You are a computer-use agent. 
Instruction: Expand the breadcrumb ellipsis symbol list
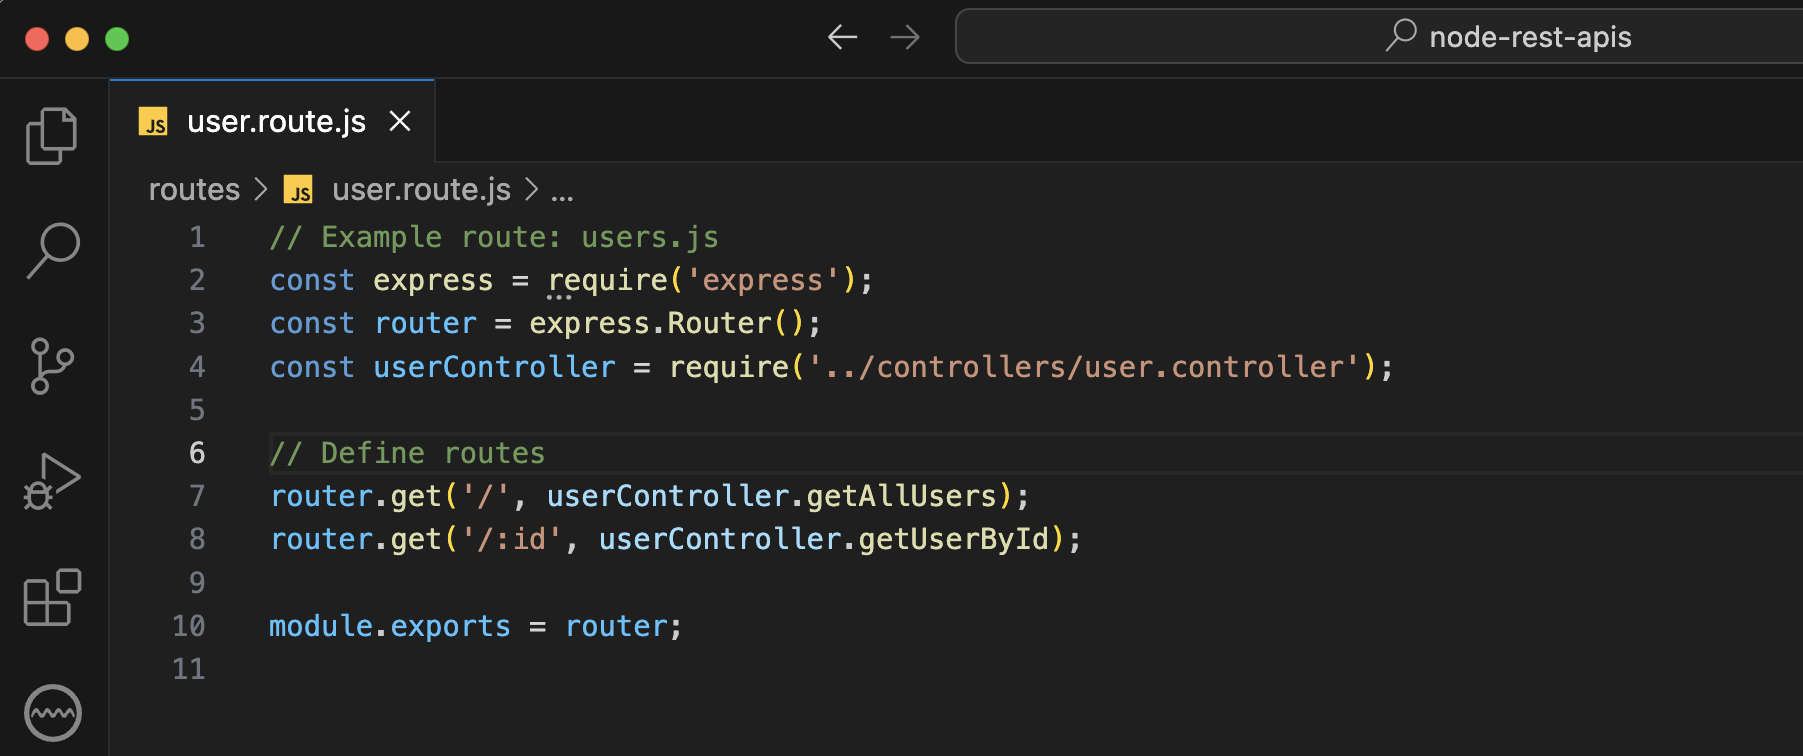(x=562, y=190)
